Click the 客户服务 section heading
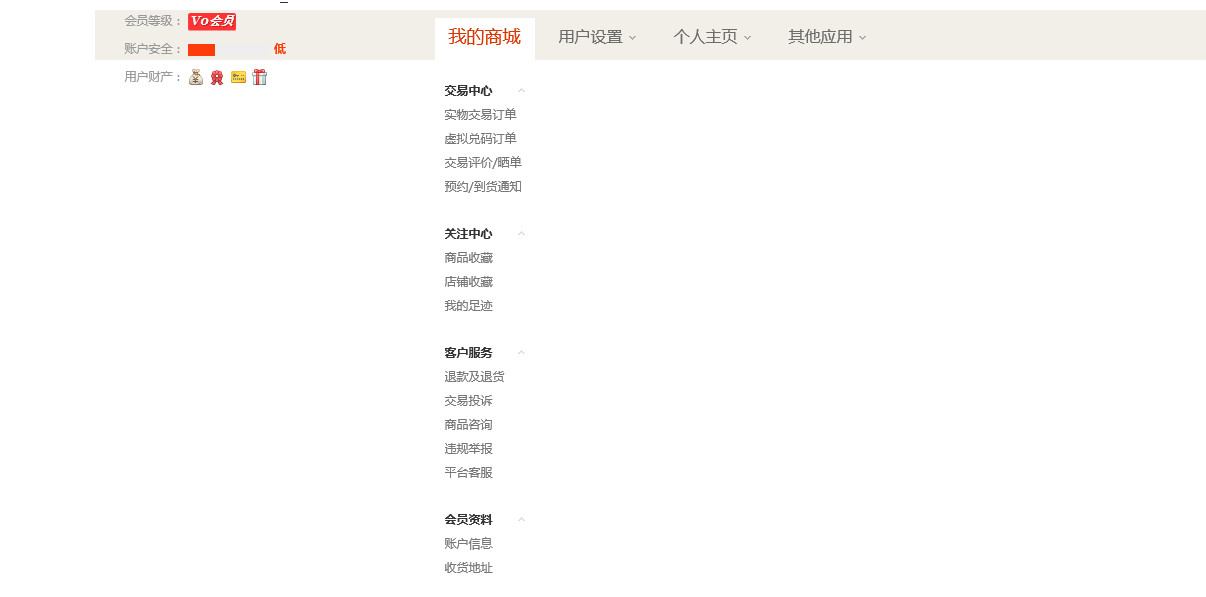 469,353
